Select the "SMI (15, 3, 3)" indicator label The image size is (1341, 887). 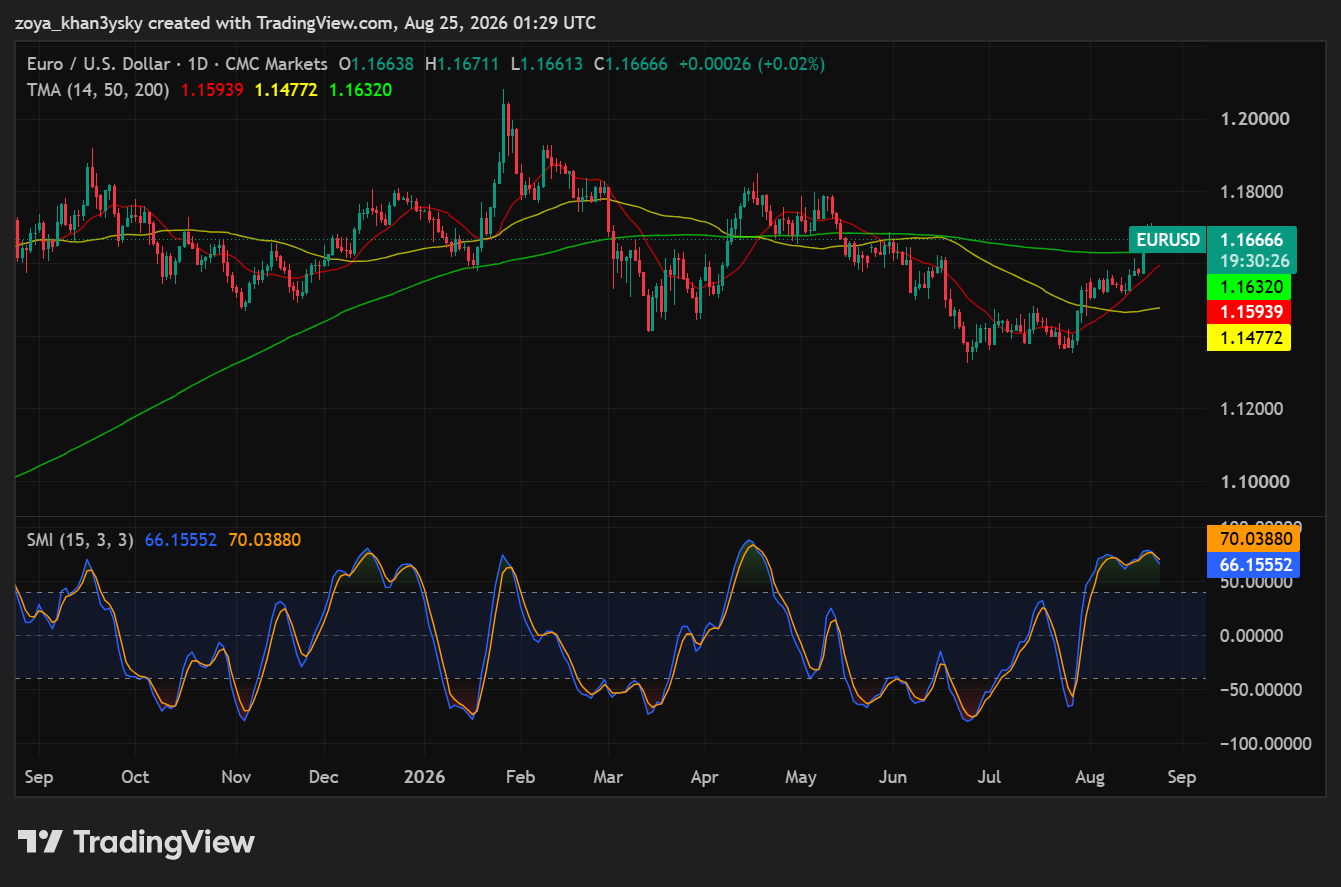(x=80, y=540)
